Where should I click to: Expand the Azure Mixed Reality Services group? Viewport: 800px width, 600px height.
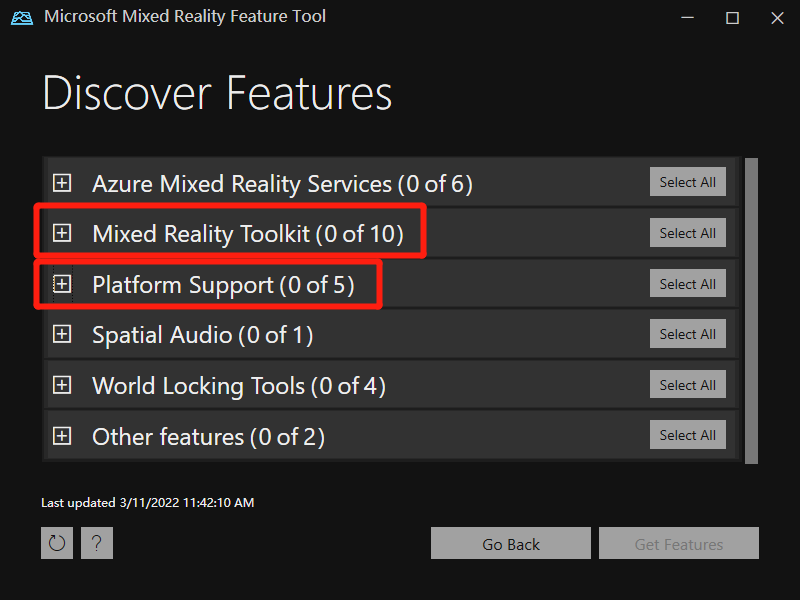point(62,183)
